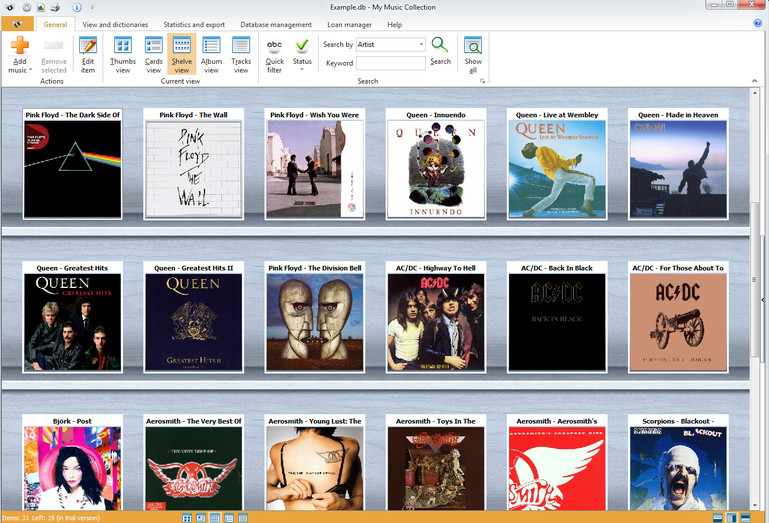The height and width of the screenshot is (523, 769).
Task: Open the Loan manager tab
Action: 349,24
